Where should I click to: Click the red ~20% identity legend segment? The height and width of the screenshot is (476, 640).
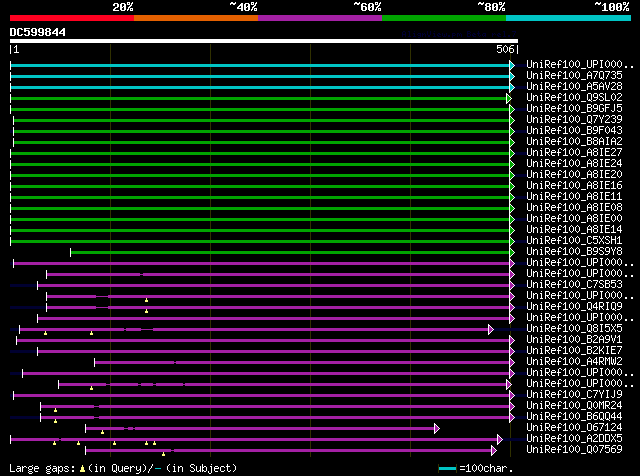click(x=72, y=18)
